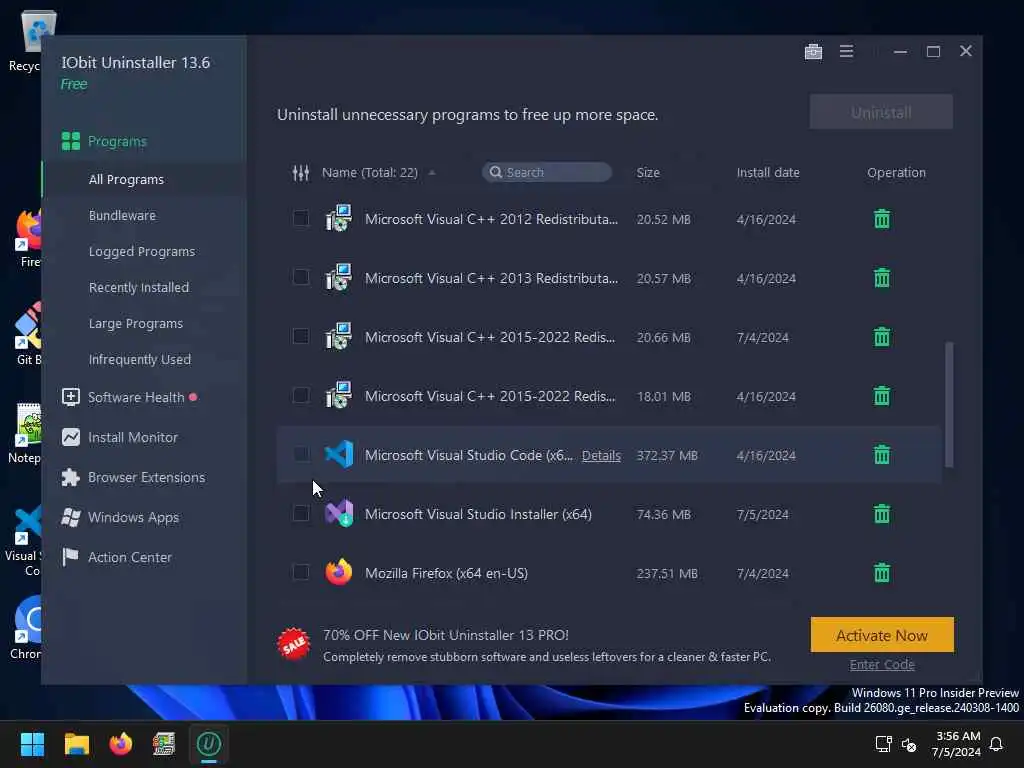Click the Install Monitor chart icon
Screen dimensions: 1024x768
[x=71, y=437]
